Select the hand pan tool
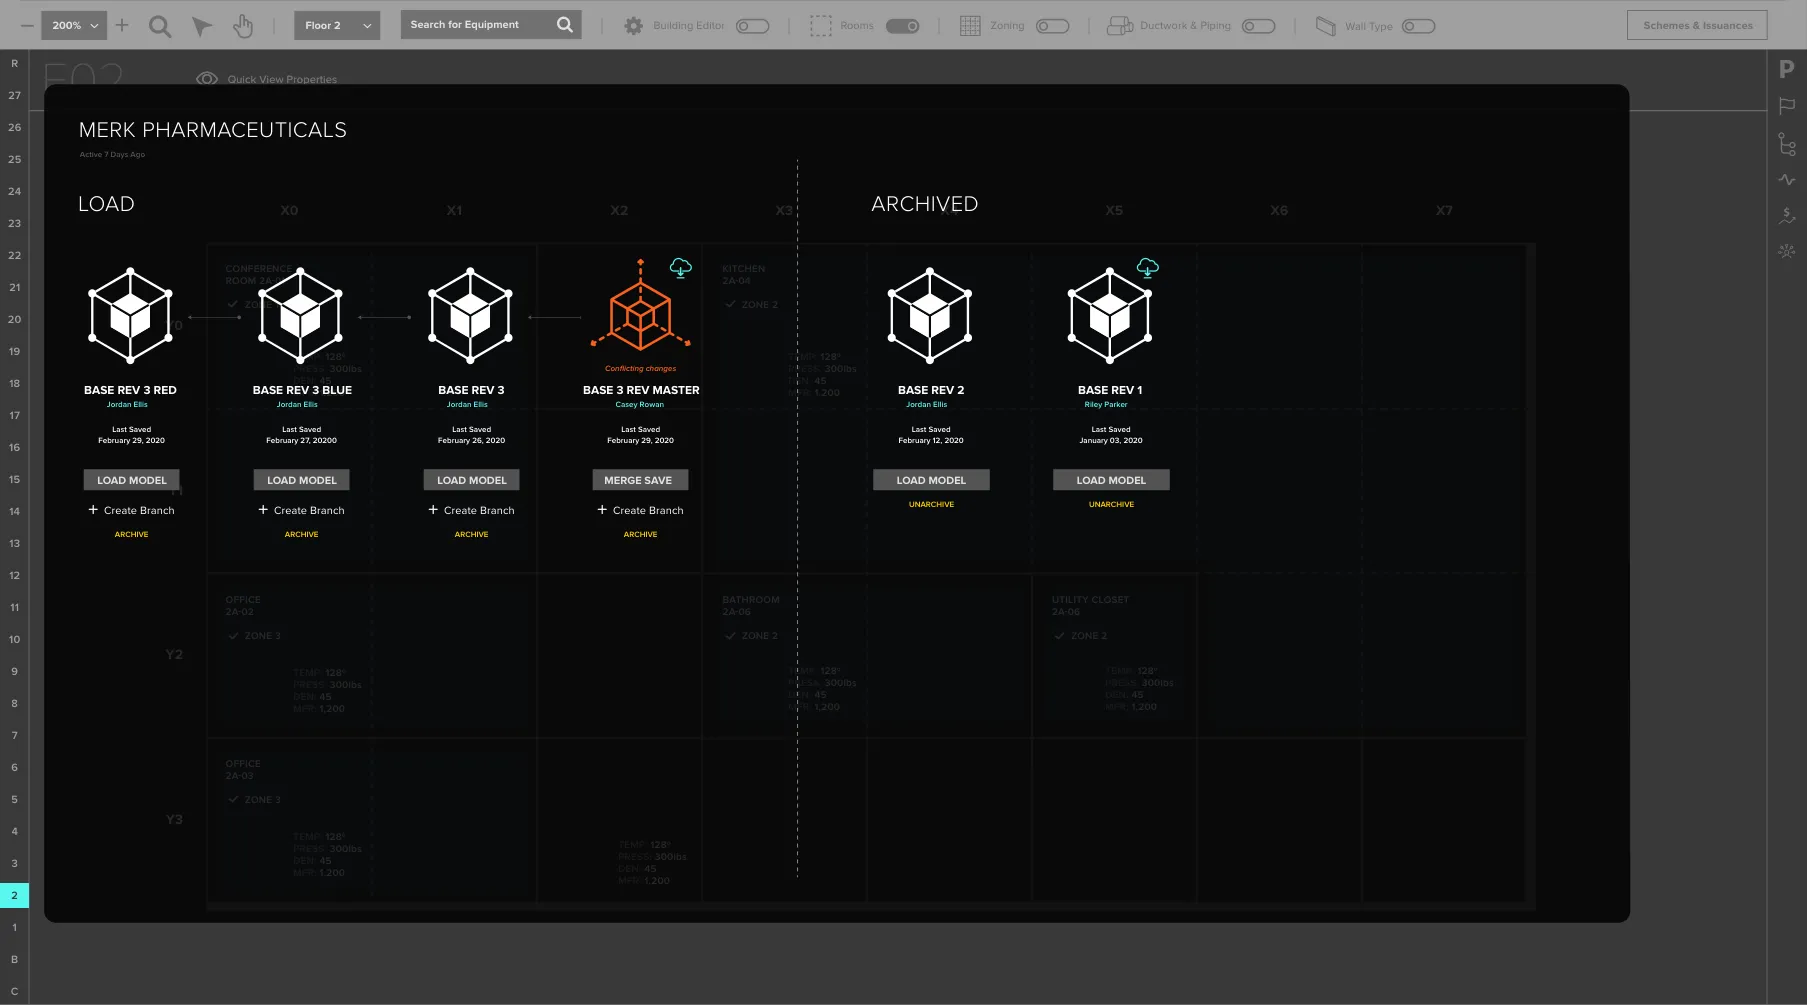Viewport: 1807px width, 1005px height. (x=243, y=26)
